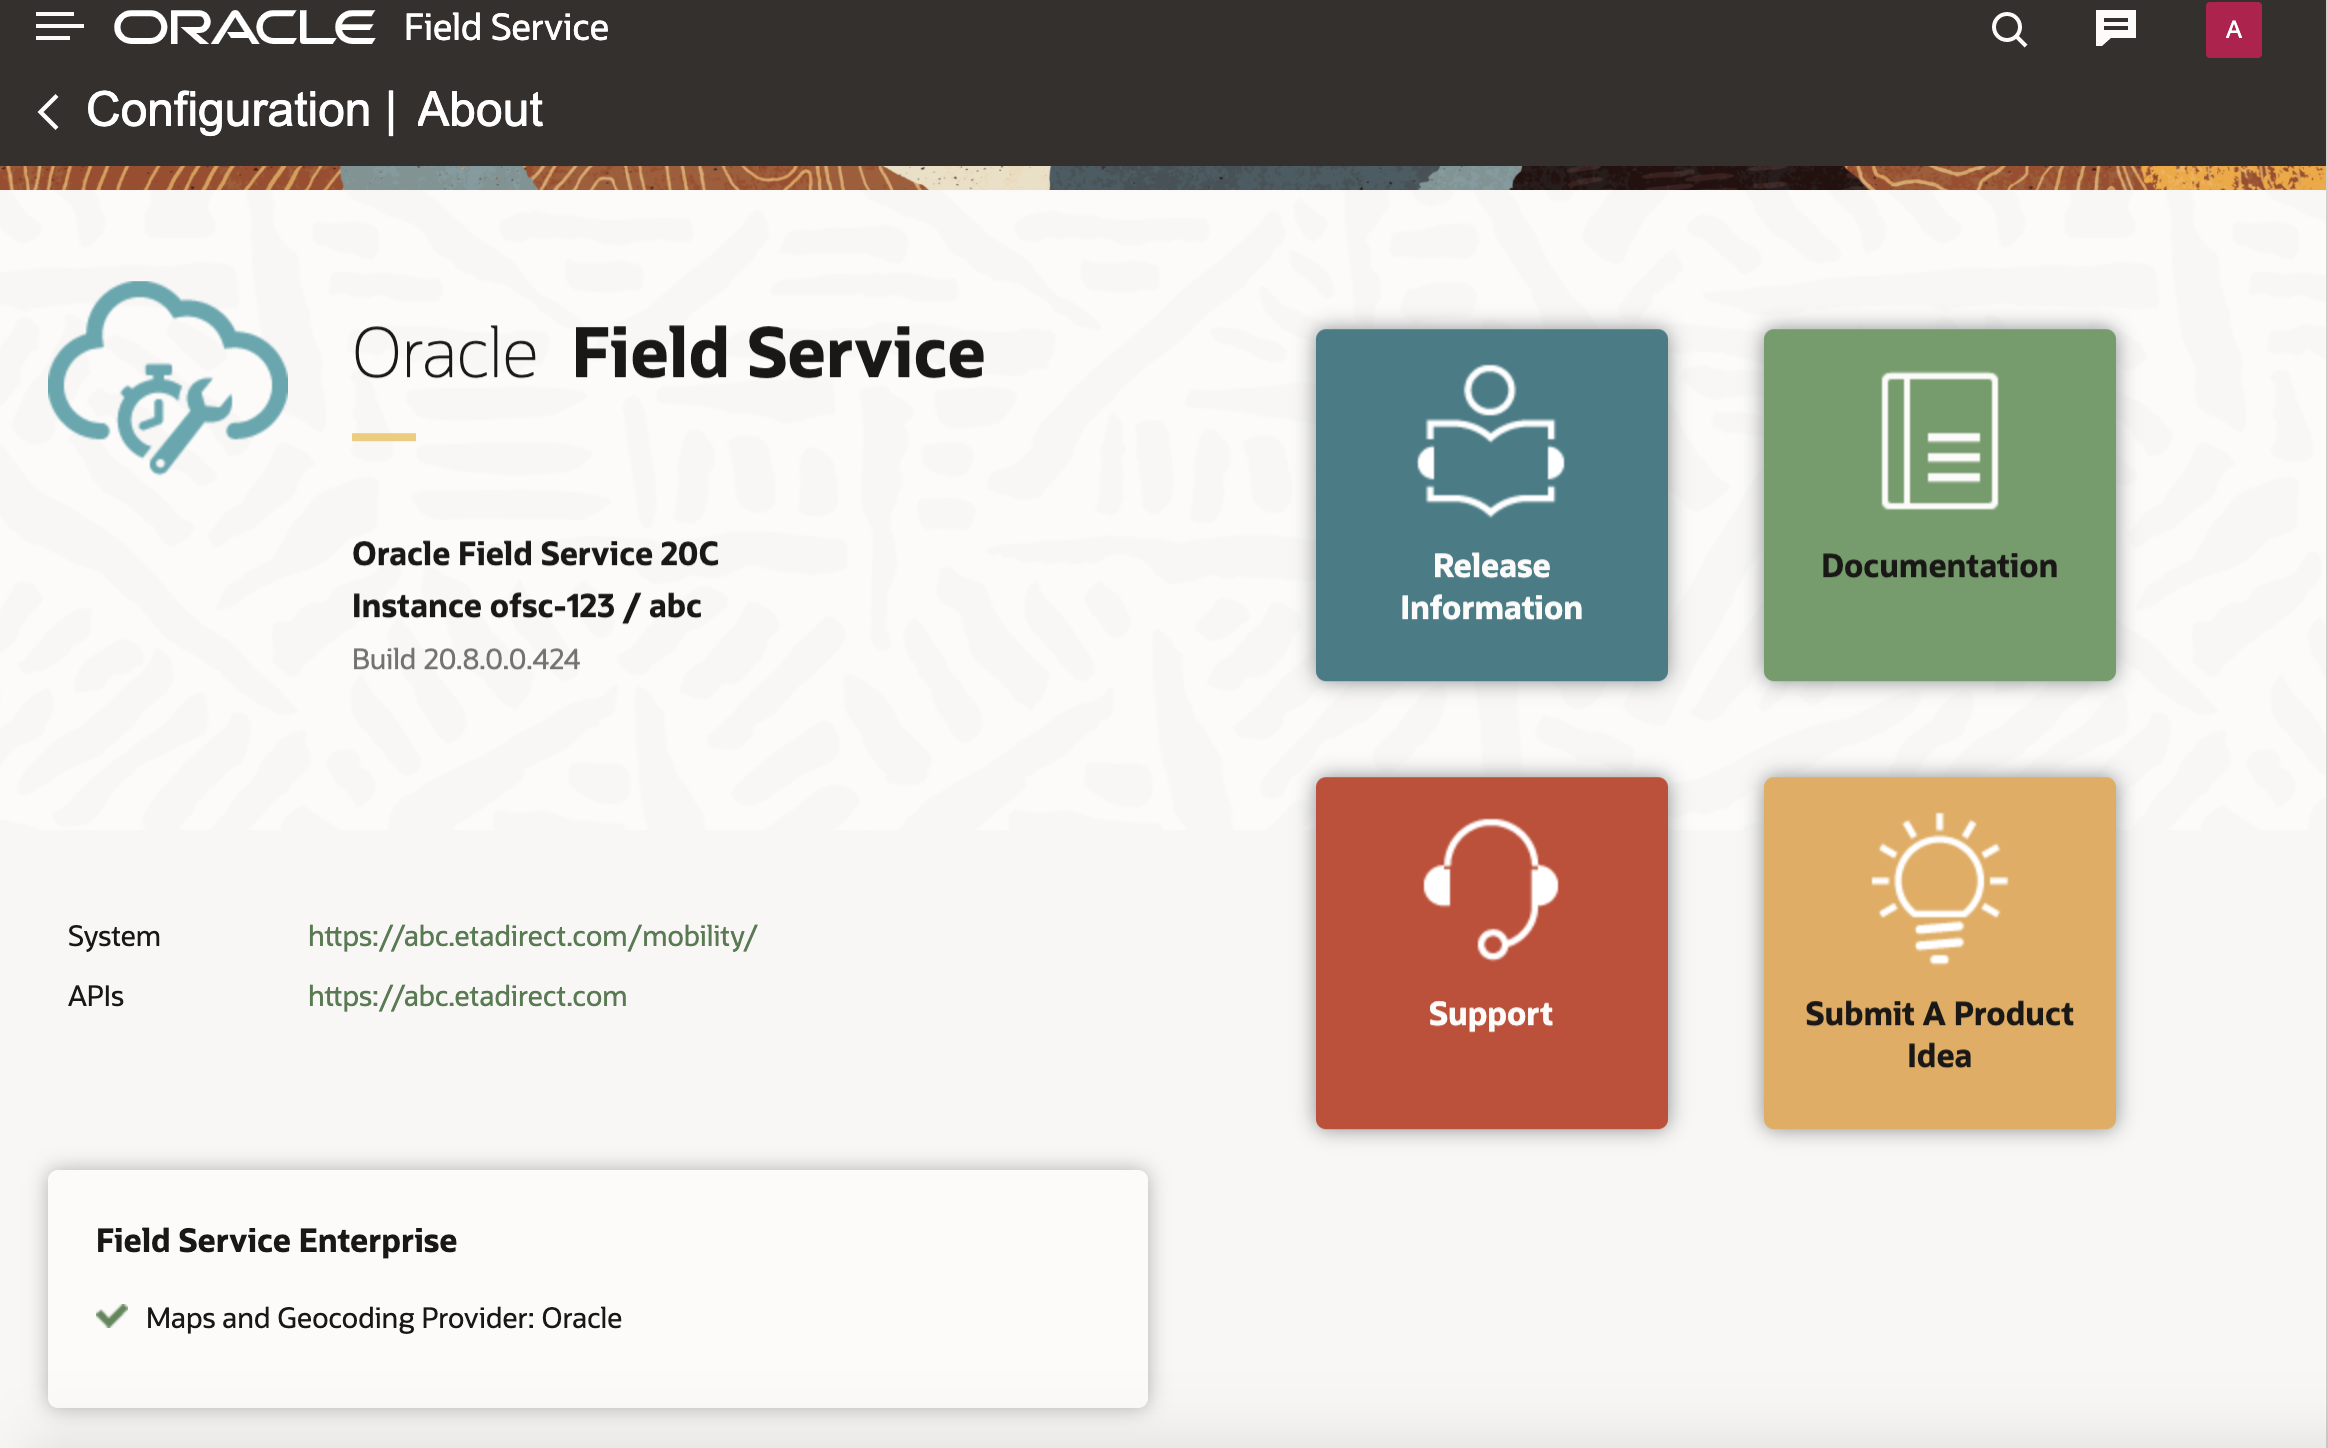Open the Support tile label
This screenshot has height=1448, width=2328.
[1490, 1014]
